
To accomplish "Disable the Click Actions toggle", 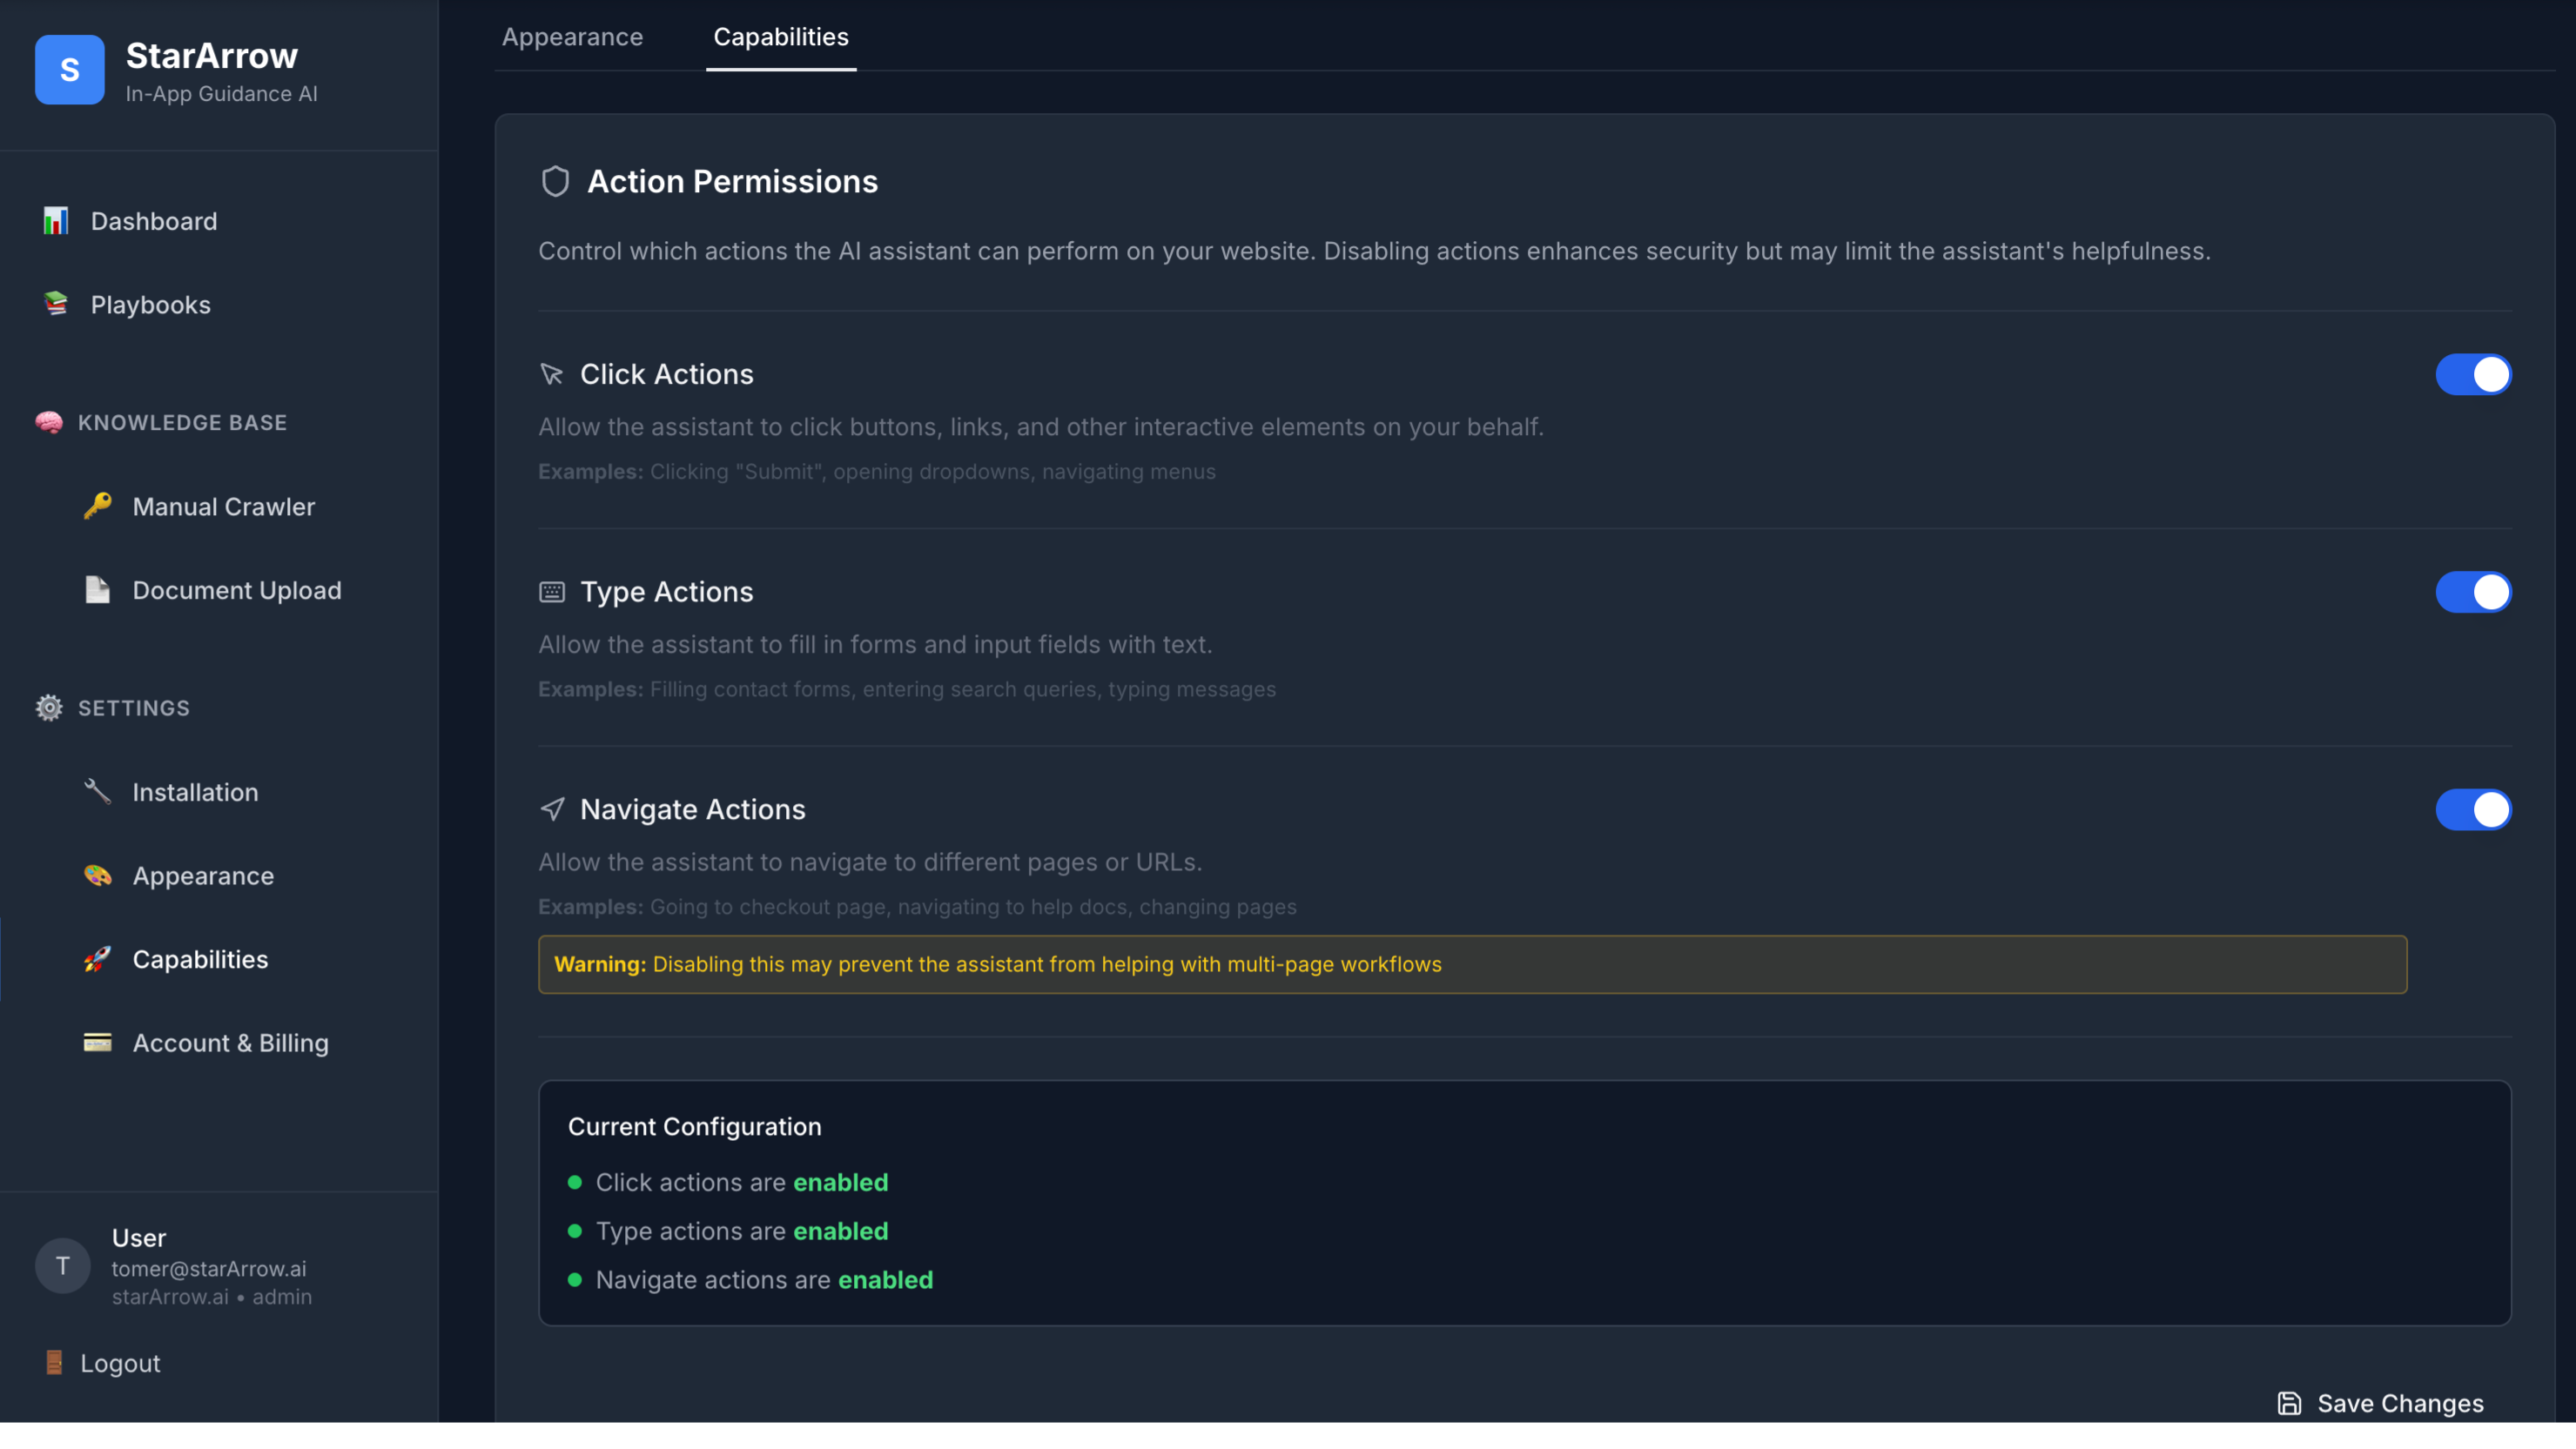I will [2473, 374].
